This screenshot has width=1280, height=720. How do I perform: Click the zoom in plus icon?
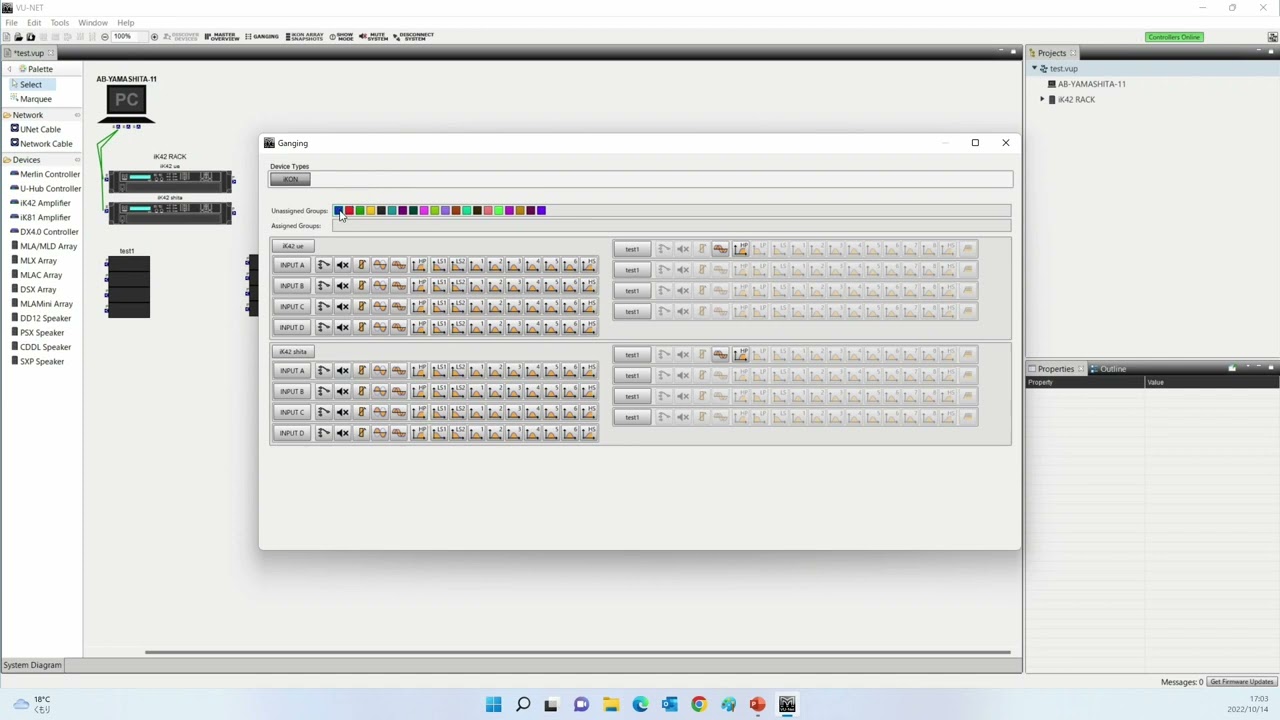coord(154,37)
